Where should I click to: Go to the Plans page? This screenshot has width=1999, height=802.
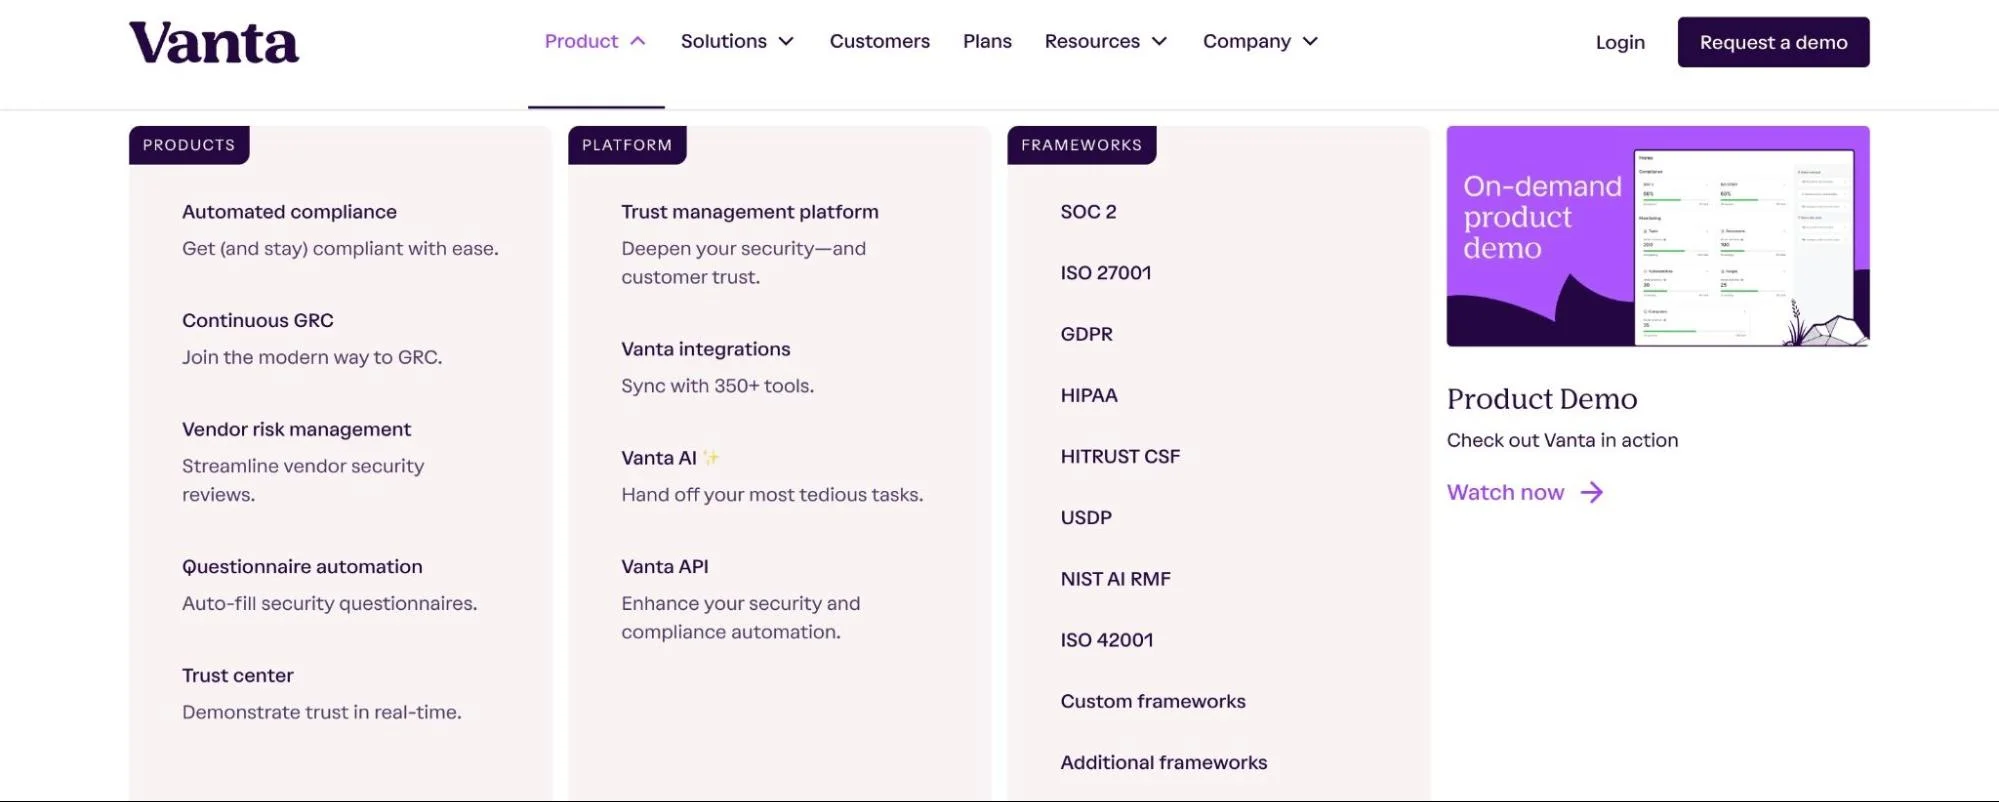pos(987,41)
